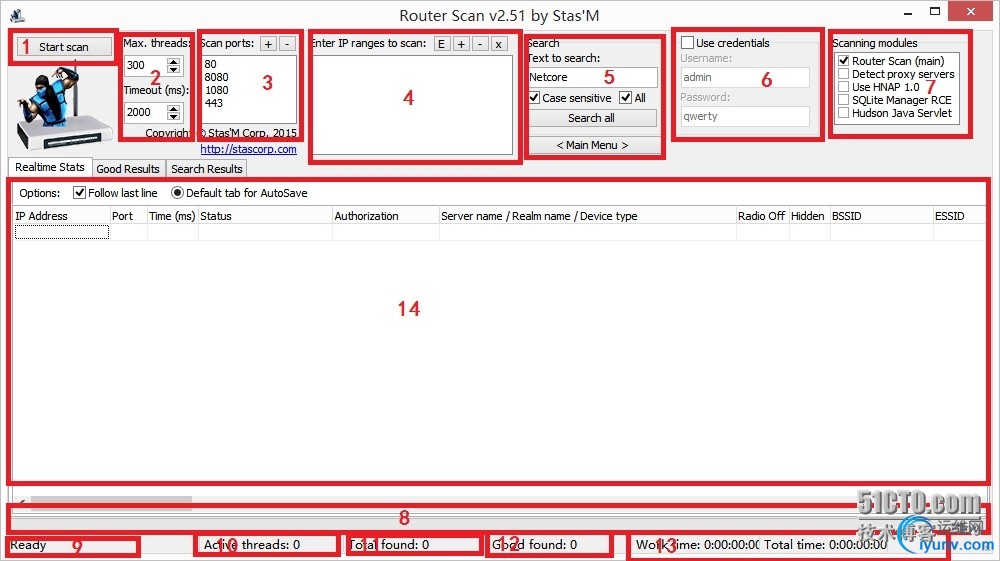The width and height of the screenshot is (1000, 561).
Task: Increase Timeout value with up arrow
Action: (x=173, y=108)
